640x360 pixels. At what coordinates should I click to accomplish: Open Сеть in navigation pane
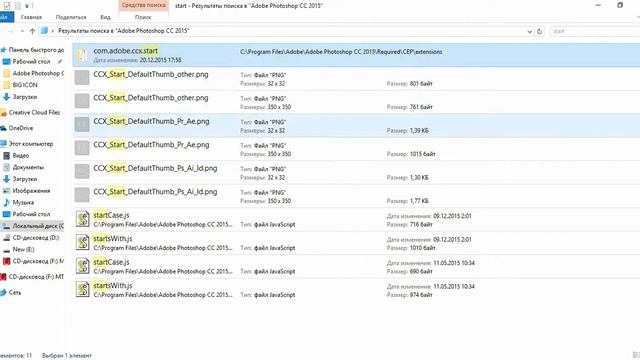(x=15, y=292)
